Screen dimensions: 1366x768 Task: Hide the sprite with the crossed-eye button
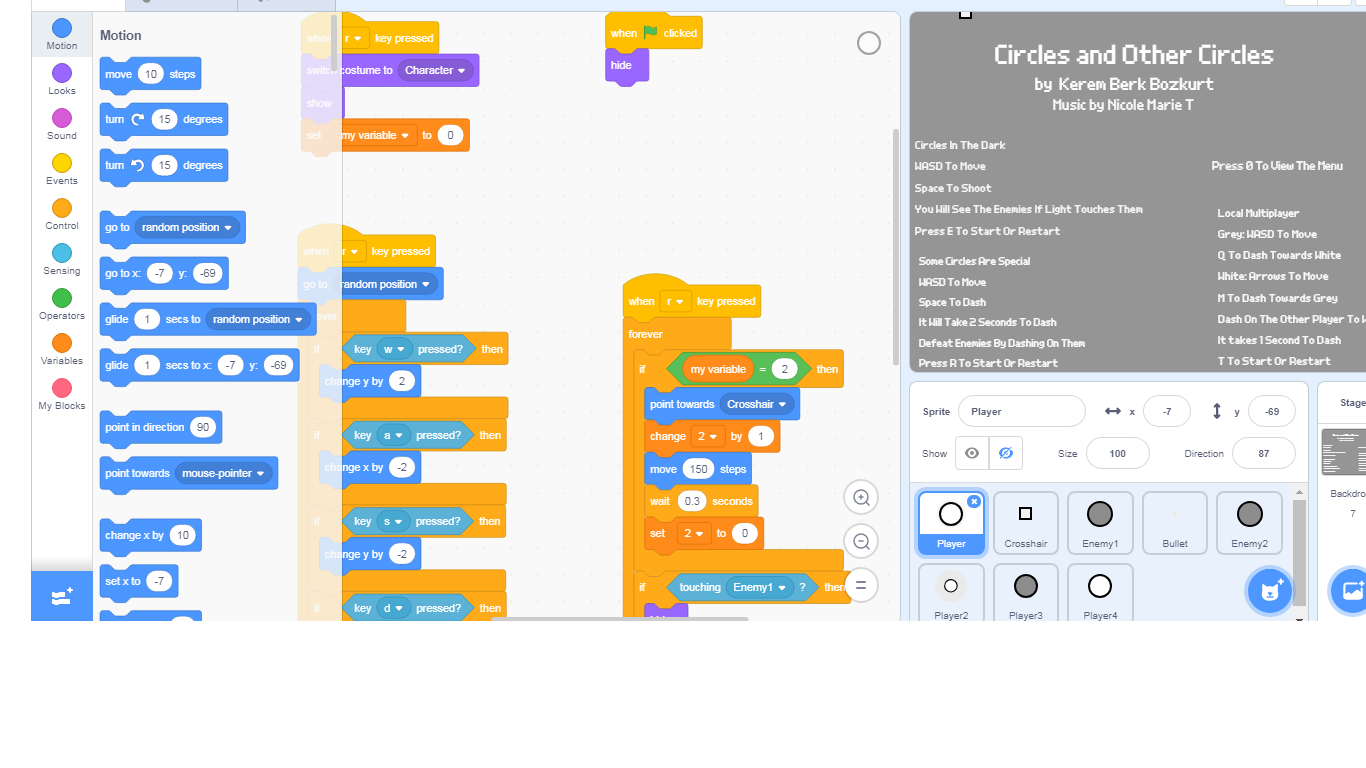pyautogui.click(x=1006, y=453)
